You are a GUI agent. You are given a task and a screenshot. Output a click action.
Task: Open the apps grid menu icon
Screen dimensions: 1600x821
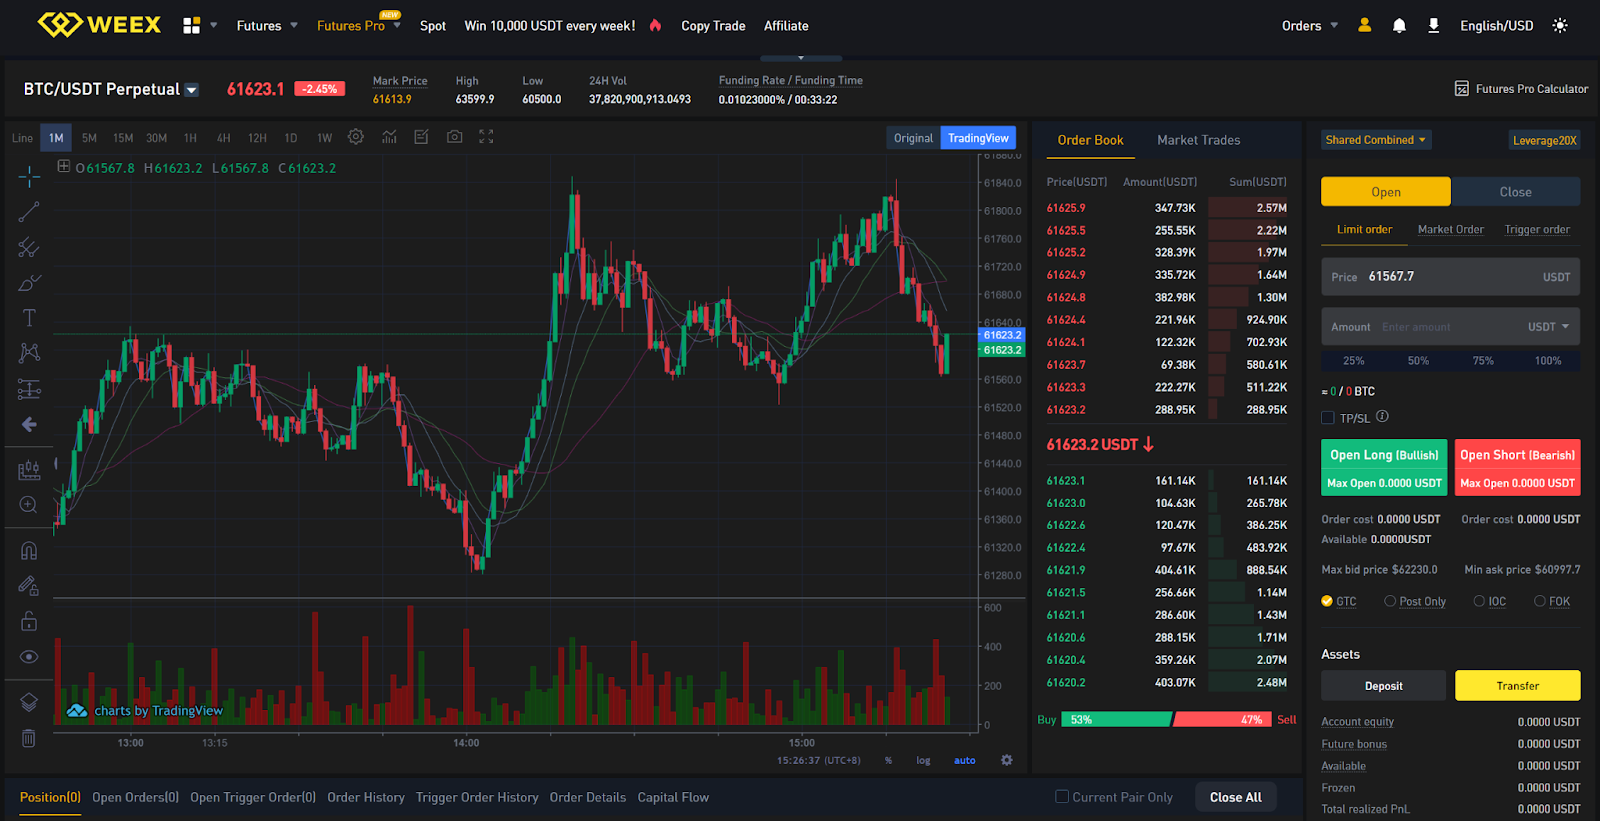(192, 26)
